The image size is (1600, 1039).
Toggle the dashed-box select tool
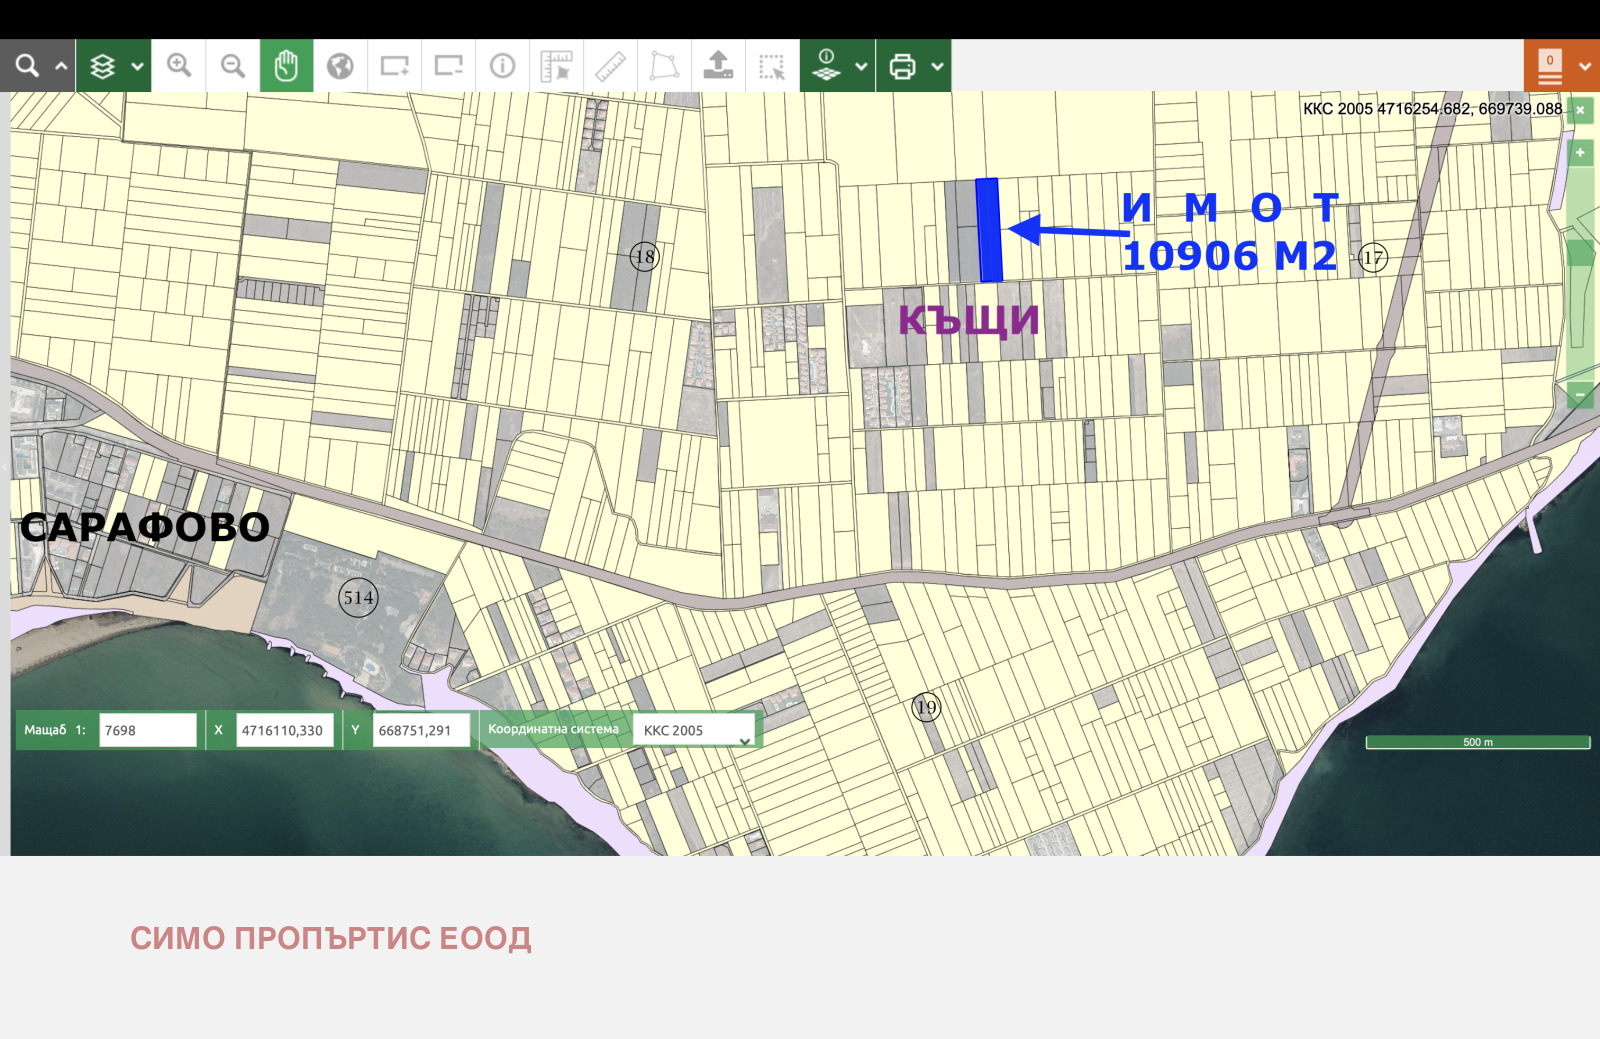[x=772, y=66]
